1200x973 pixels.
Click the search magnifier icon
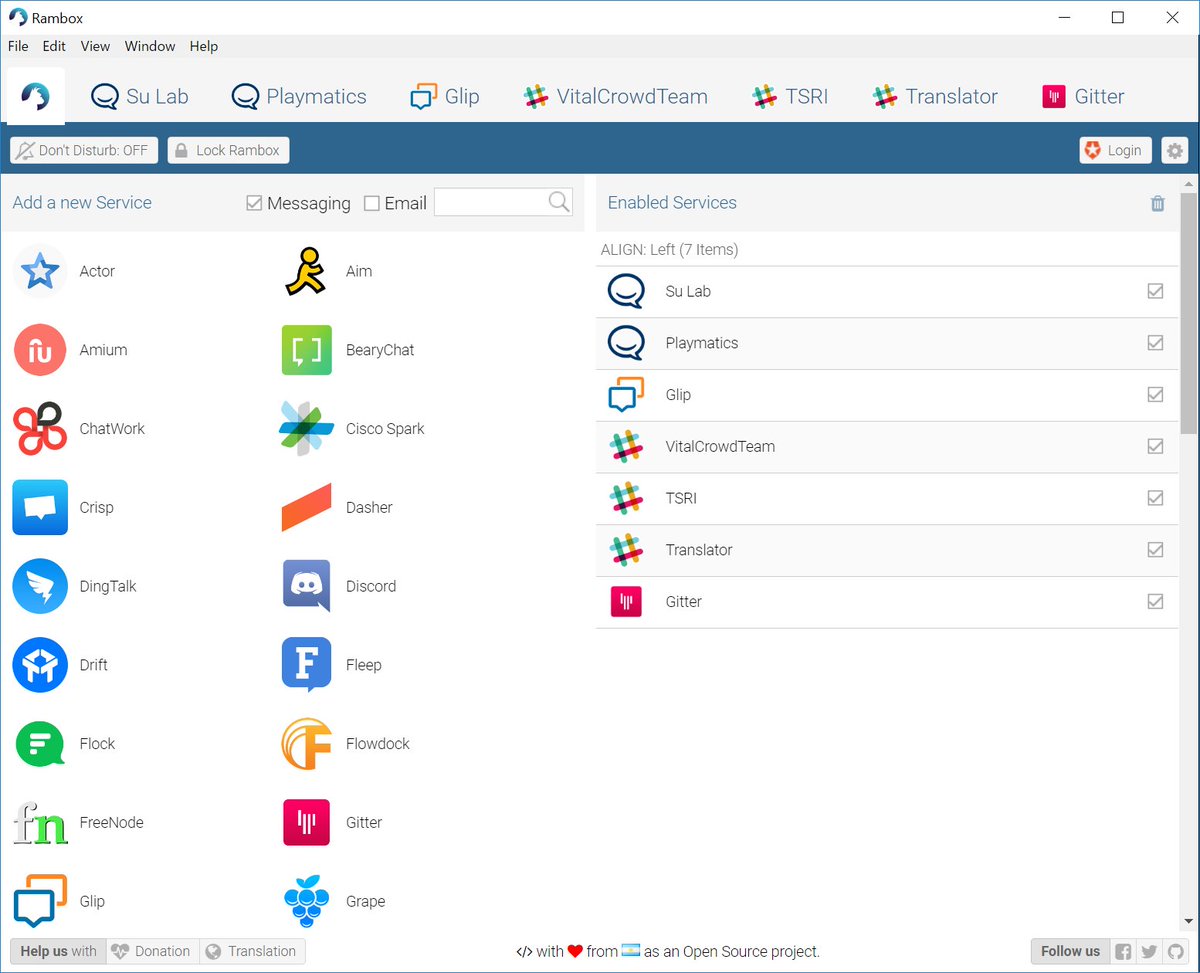(559, 202)
